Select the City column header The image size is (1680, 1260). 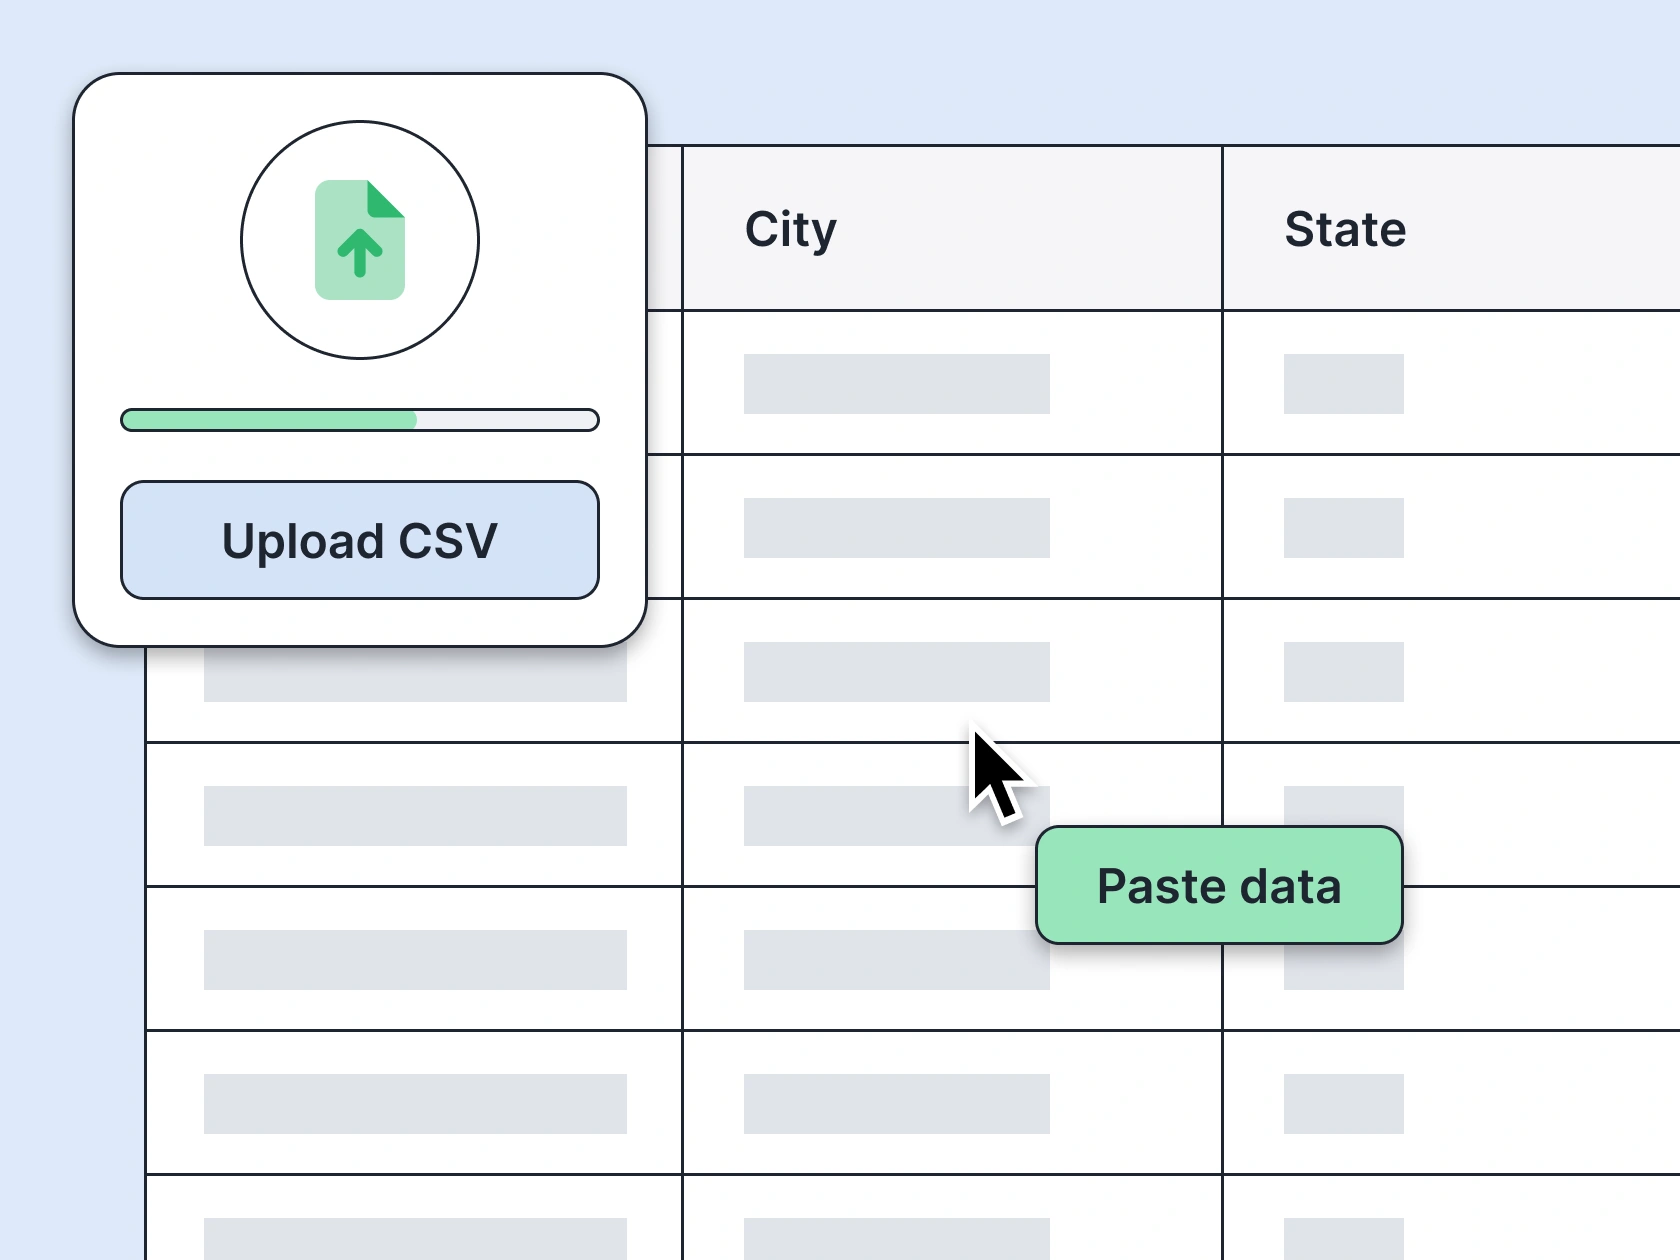(790, 229)
